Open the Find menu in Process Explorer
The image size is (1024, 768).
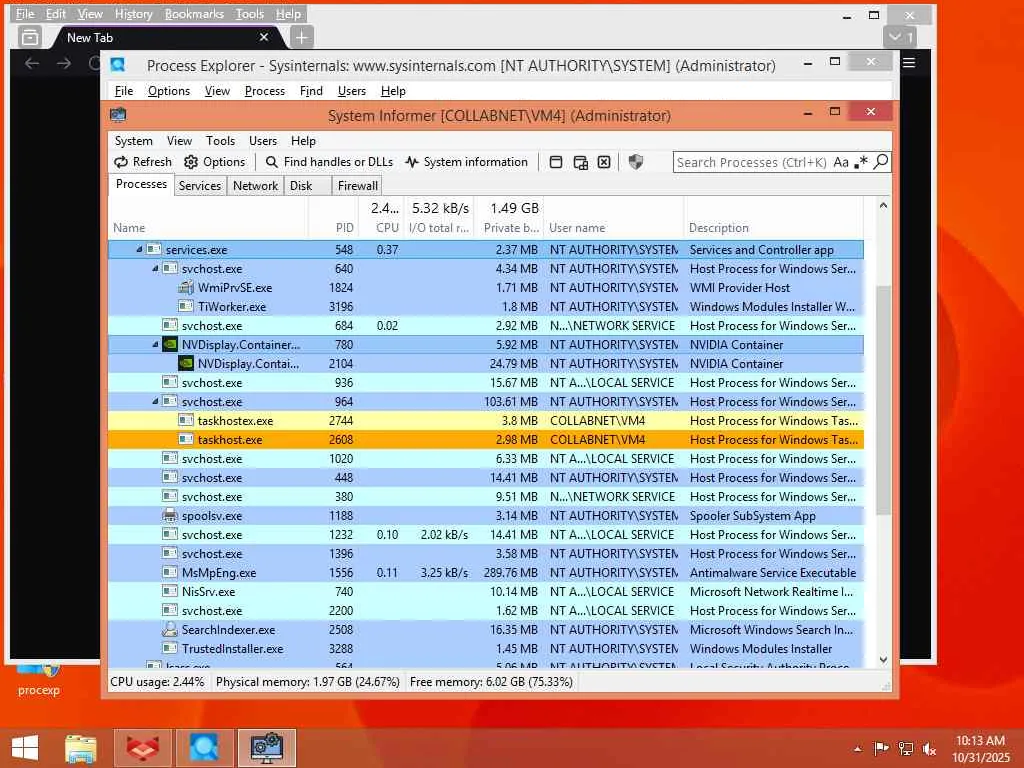tap(311, 91)
